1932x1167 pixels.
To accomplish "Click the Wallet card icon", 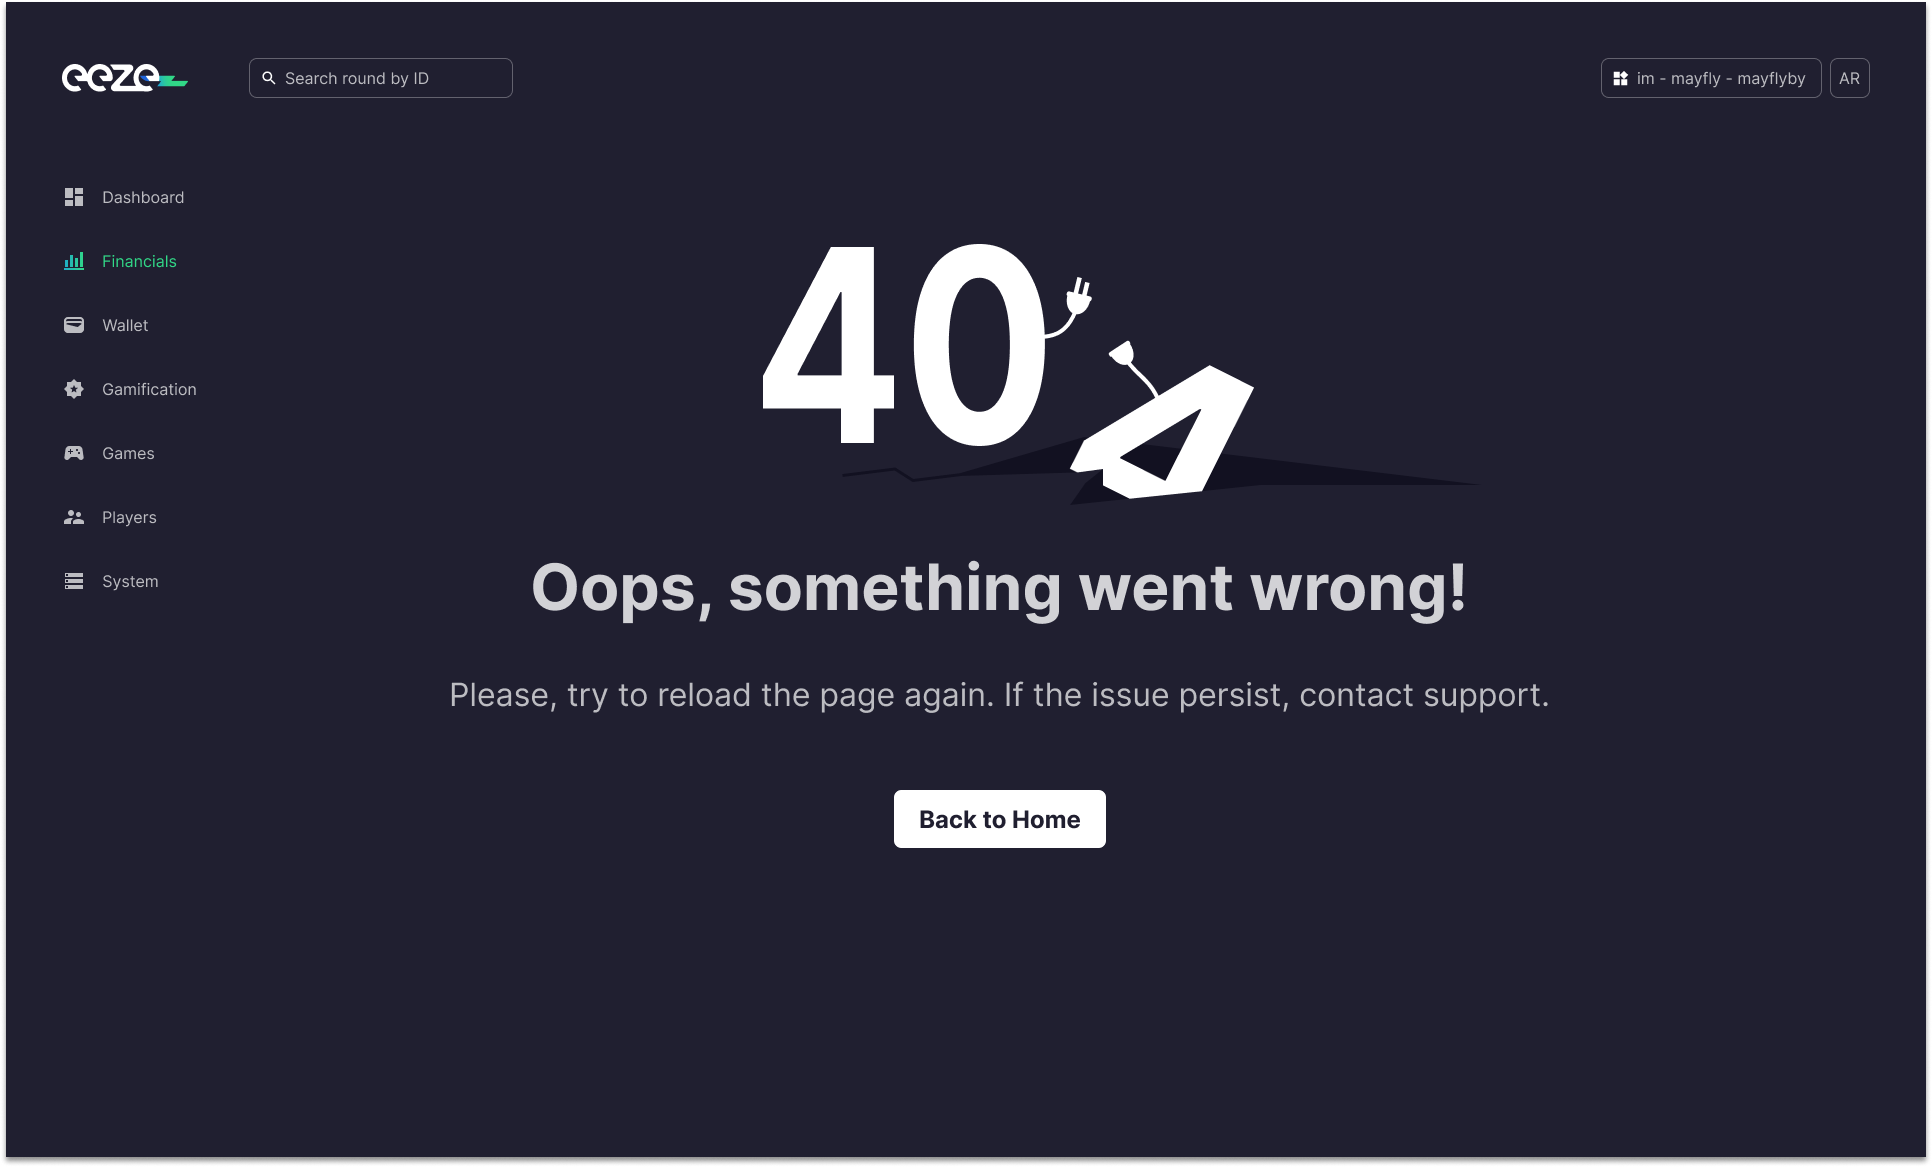I will click(x=74, y=325).
